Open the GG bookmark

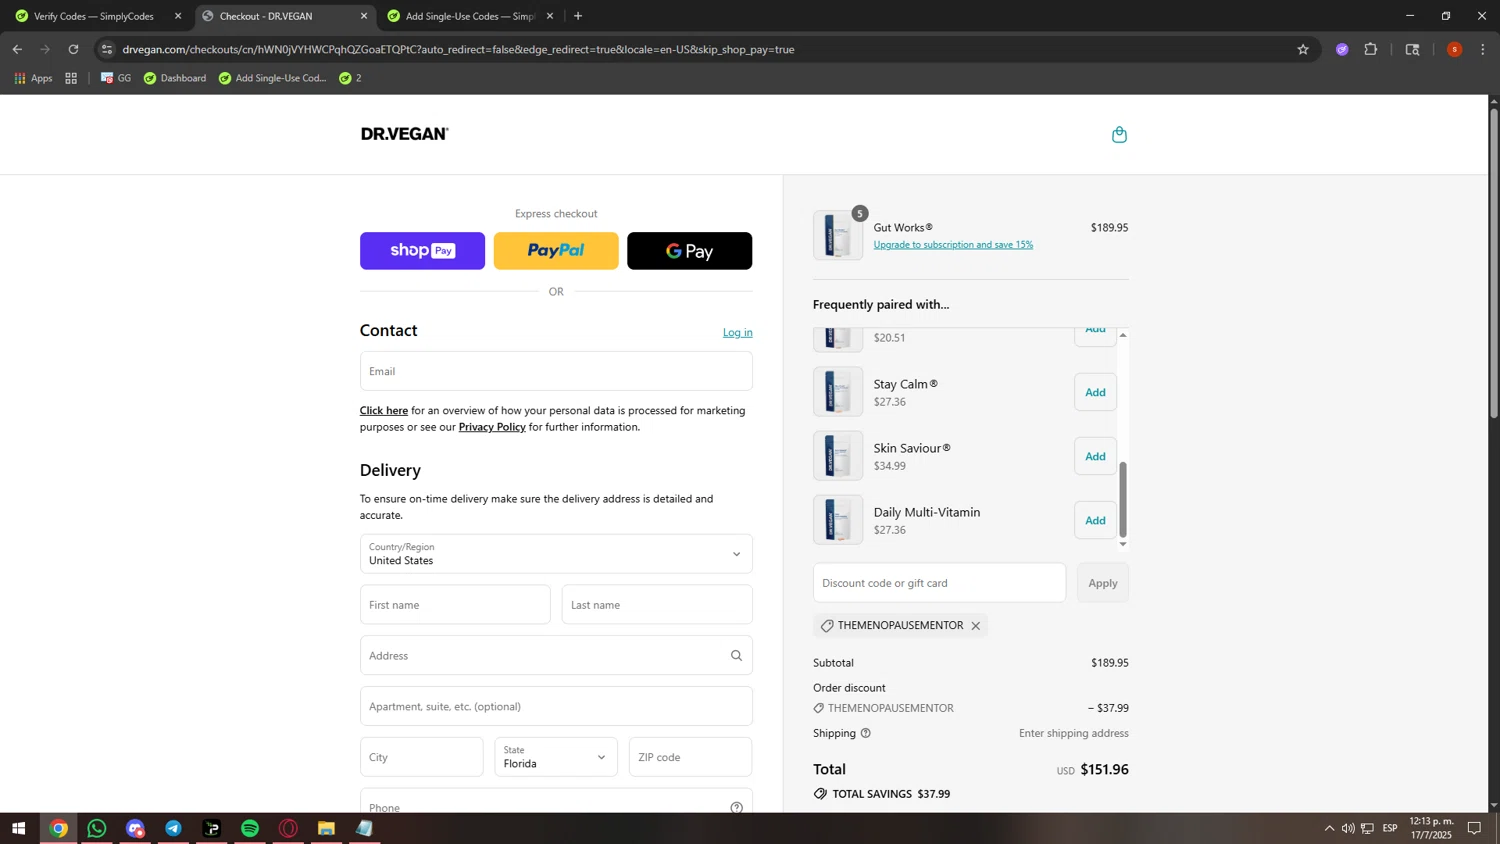pos(116,78)
